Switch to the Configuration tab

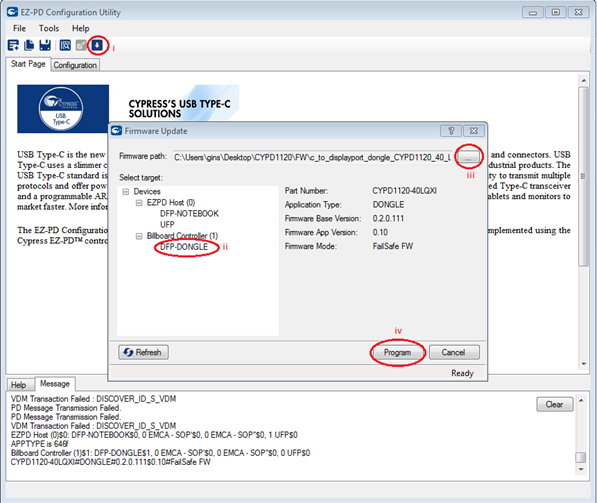coord(75,65)
